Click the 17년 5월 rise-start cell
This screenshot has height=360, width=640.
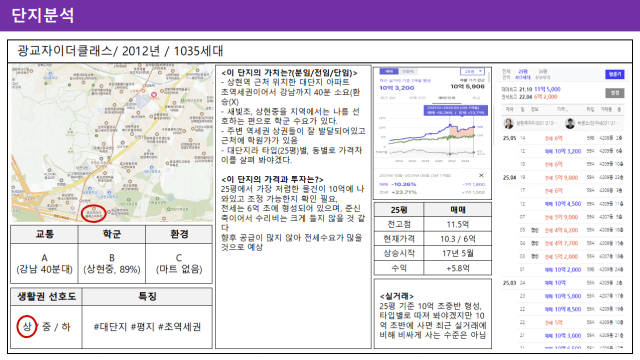pos(457,253)
